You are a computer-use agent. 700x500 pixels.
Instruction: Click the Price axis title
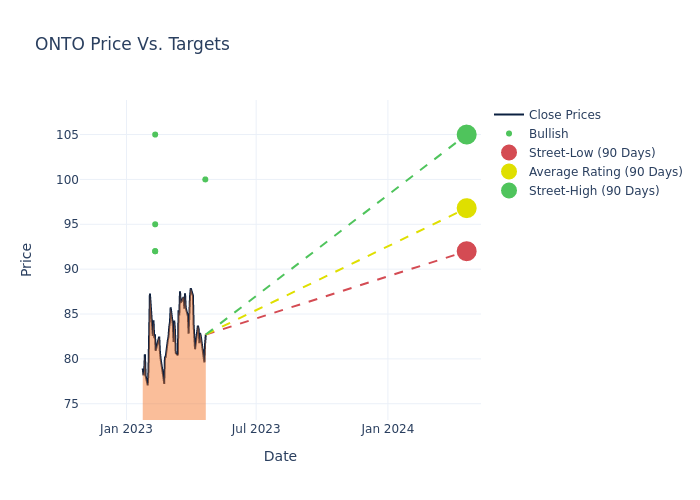(27, 259)
